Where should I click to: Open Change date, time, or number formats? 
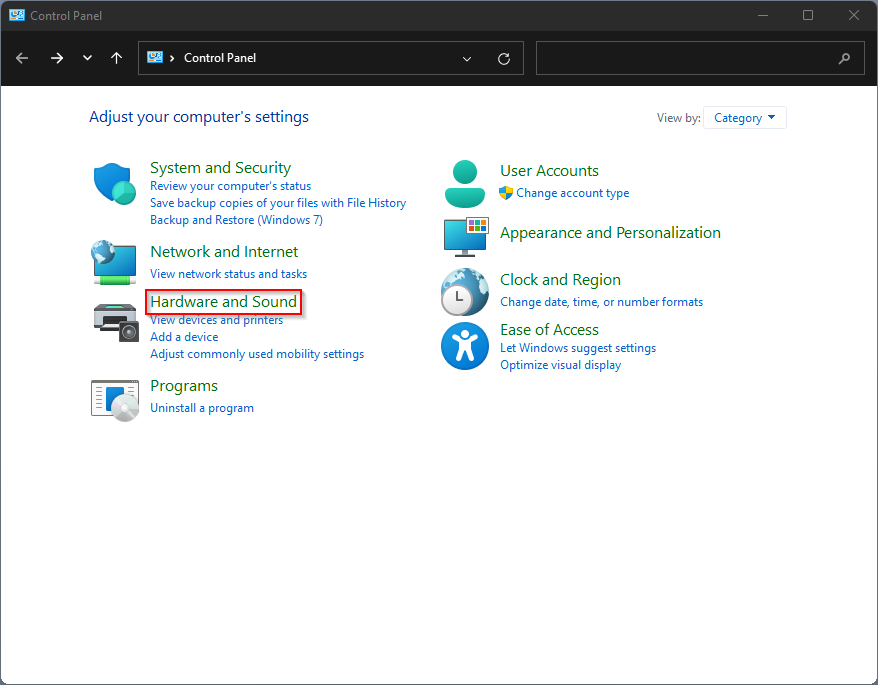[x=601, y=302]
